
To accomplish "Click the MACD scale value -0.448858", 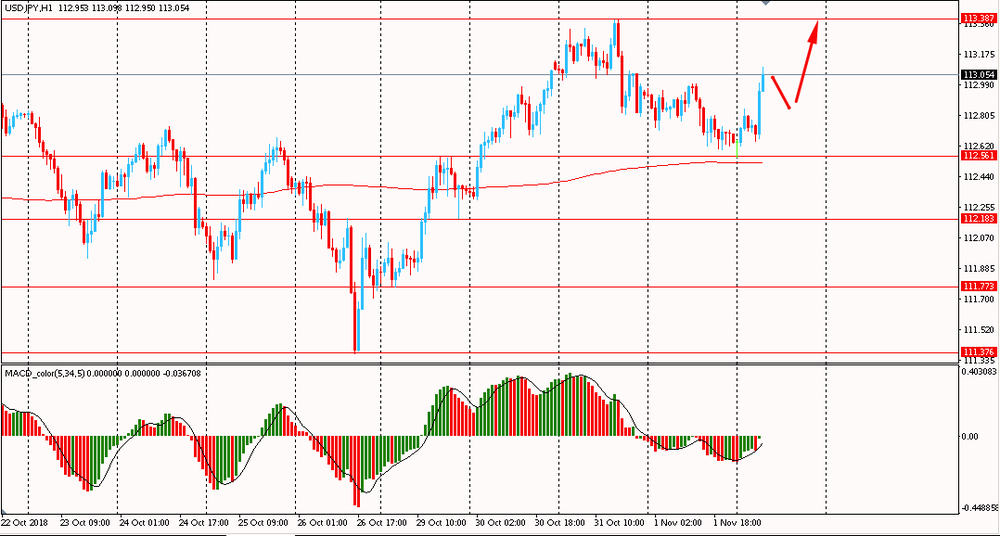I will 980,508.
